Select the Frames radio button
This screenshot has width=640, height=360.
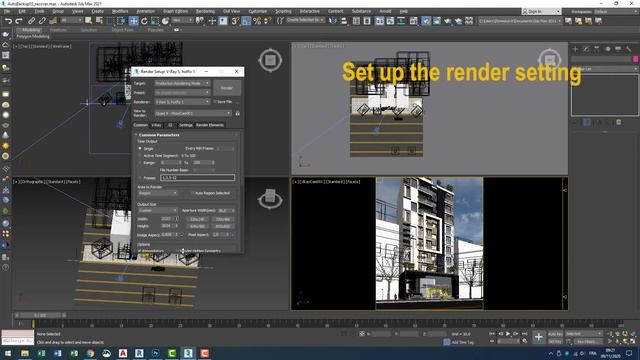pos(140,178)
